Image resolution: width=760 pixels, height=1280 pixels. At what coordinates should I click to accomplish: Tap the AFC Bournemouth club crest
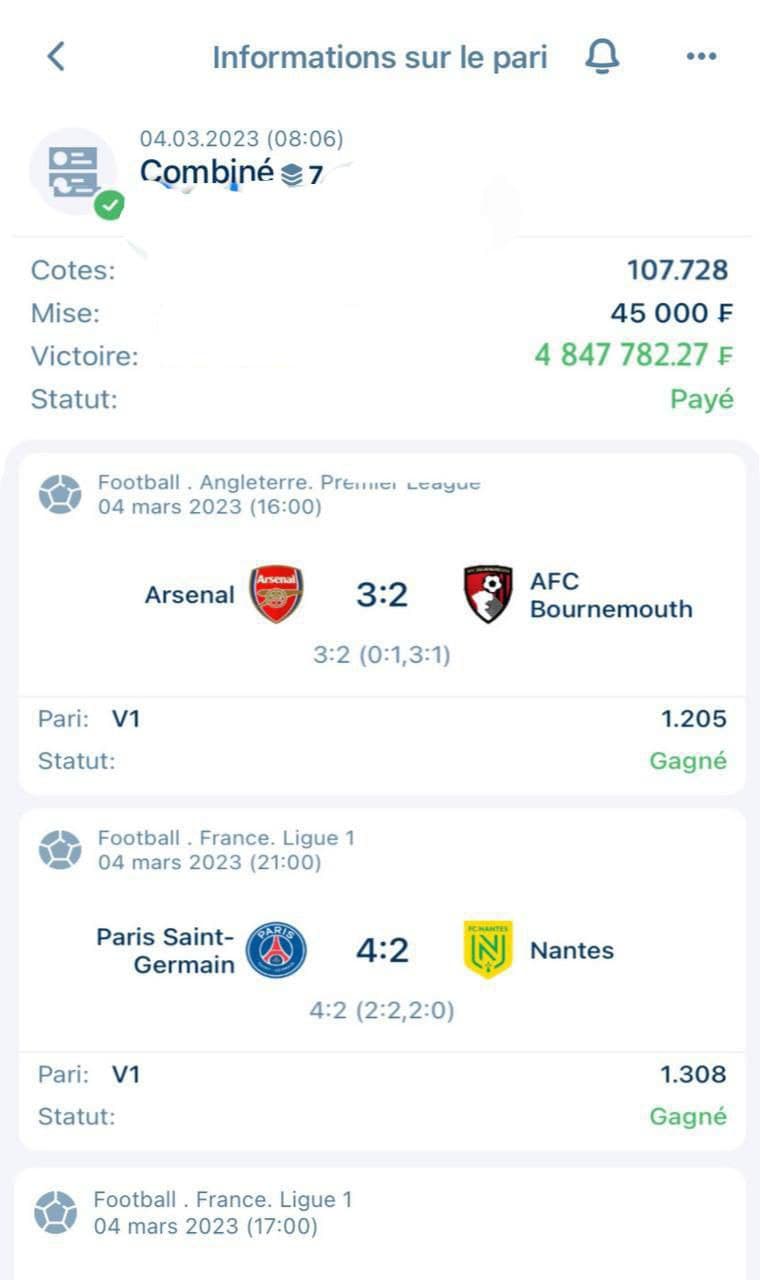click(489, 594)
